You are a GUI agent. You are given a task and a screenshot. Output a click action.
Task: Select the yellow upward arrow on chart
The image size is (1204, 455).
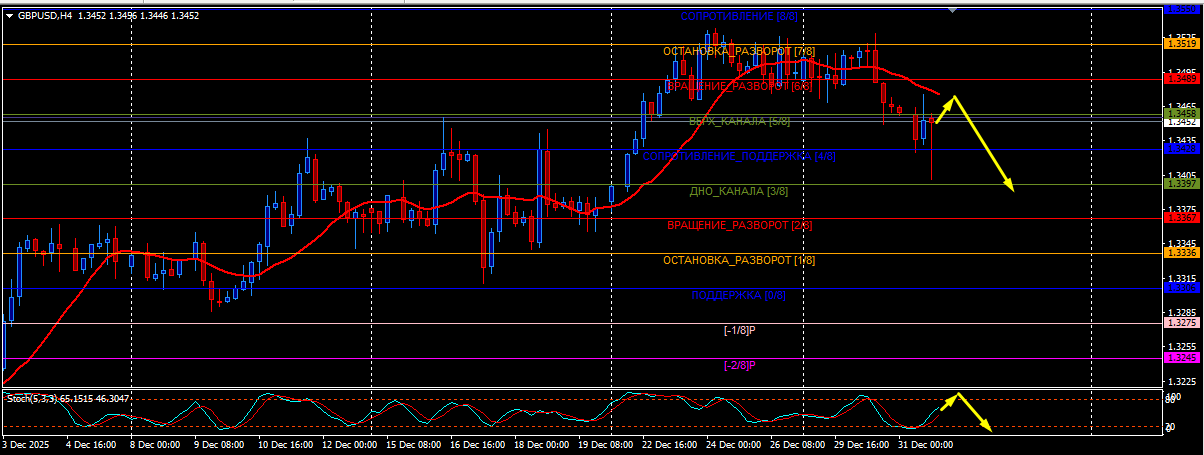coord(945,108)
